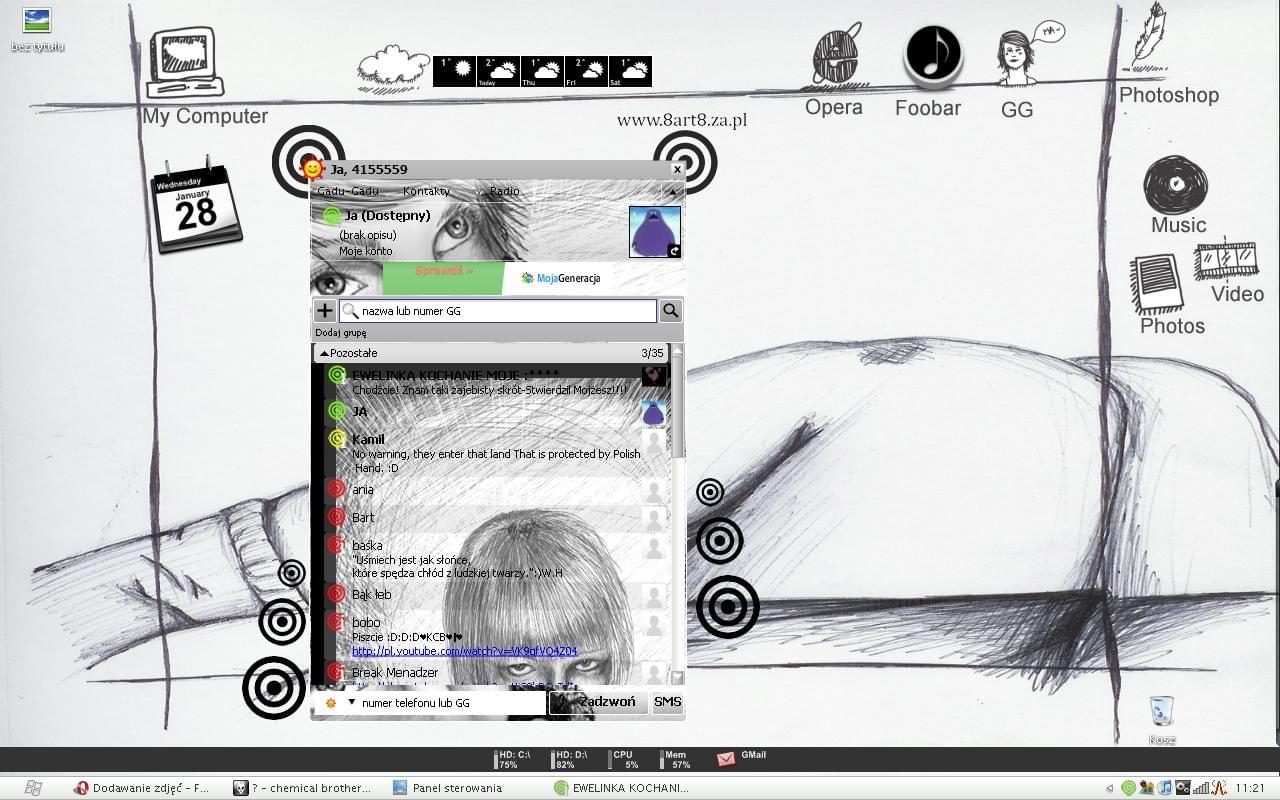The width and height of the screenshot is (1280, 800).
Task: Open bobo's YouTube link
Action: click(464, 651)
